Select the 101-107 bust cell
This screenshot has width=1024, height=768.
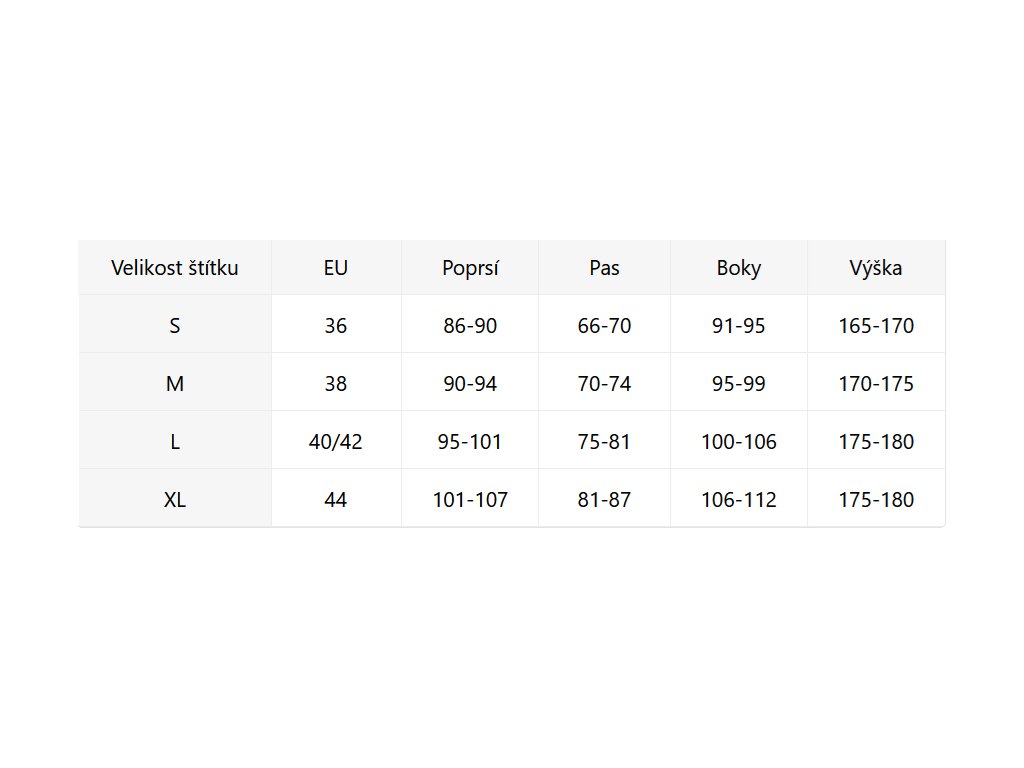pyautogui.click(x=470, y=500)
